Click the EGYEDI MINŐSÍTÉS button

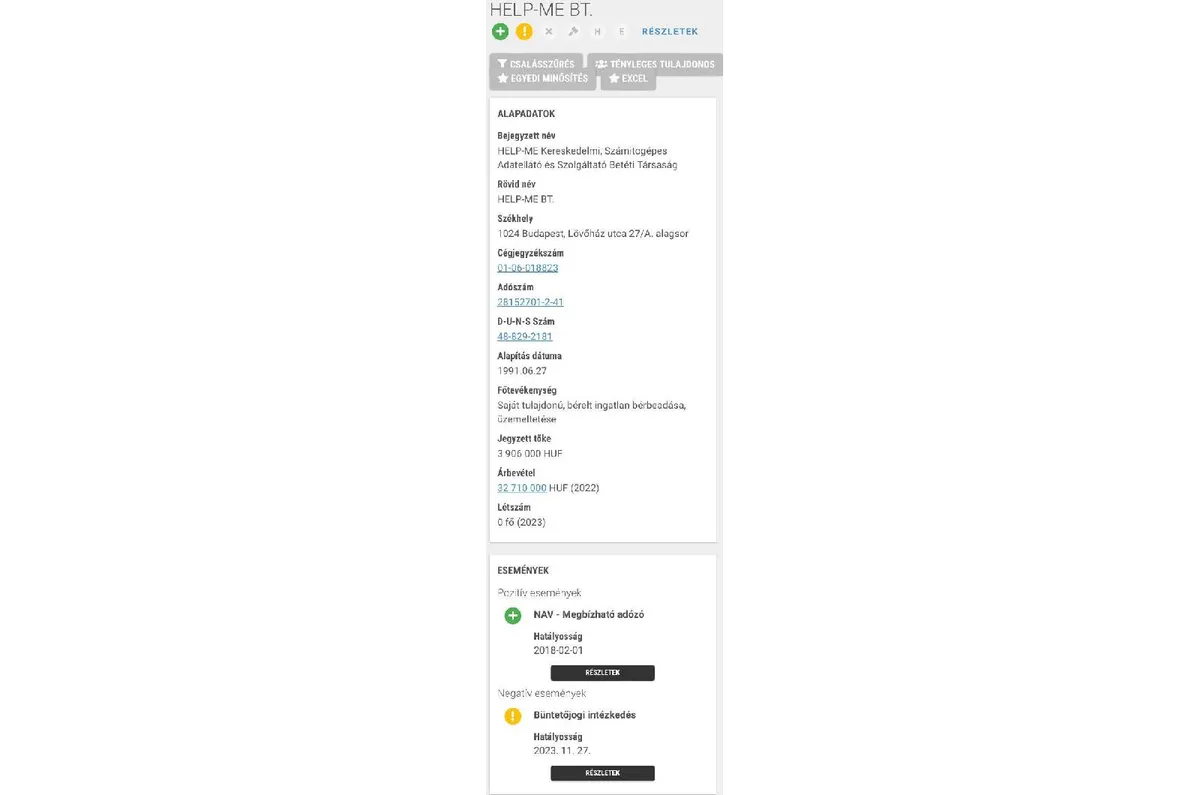[543, 79]
